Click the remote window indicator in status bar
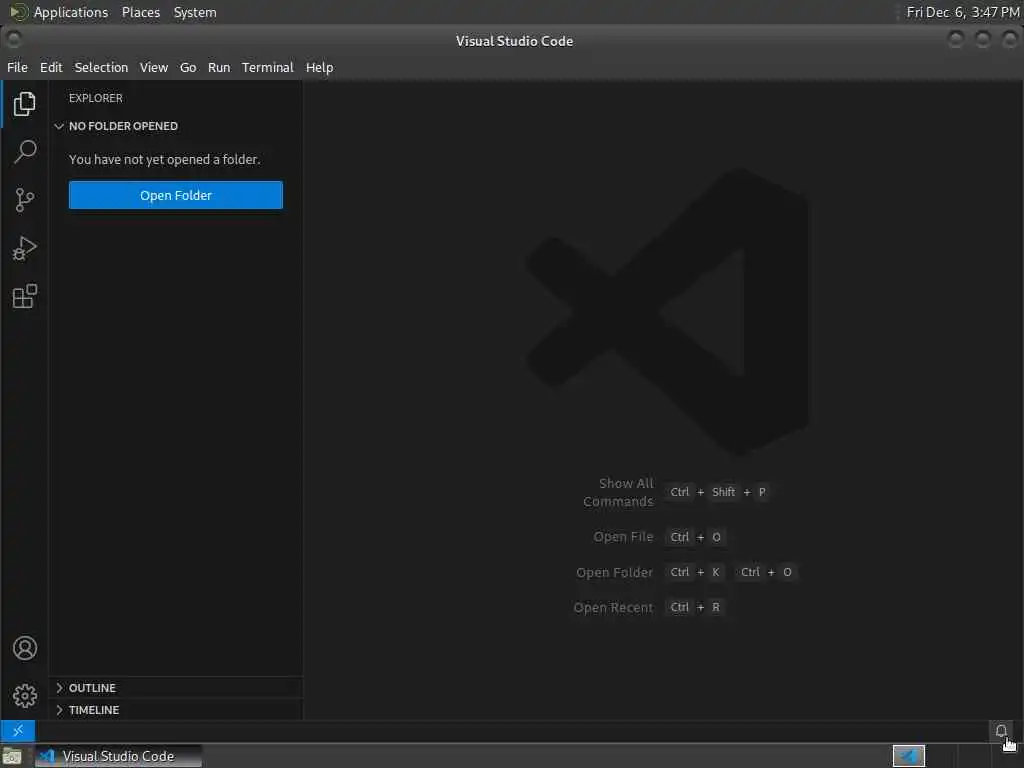 (18, 731)
